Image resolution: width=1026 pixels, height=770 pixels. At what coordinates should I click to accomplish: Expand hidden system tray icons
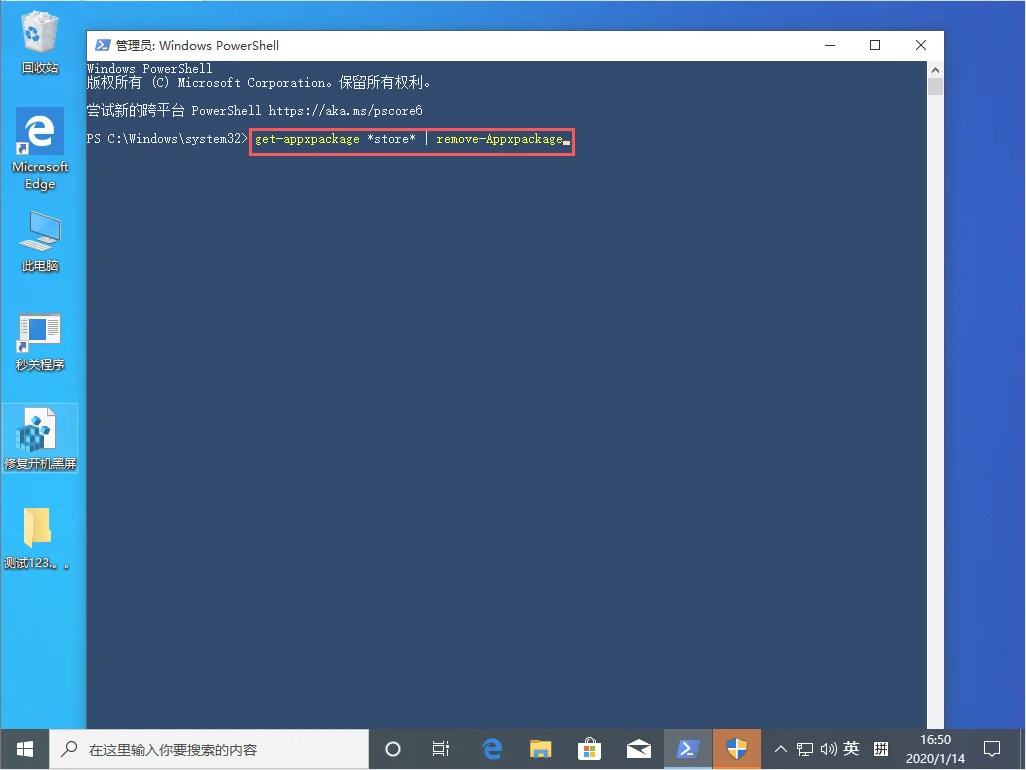pos(781,749)
